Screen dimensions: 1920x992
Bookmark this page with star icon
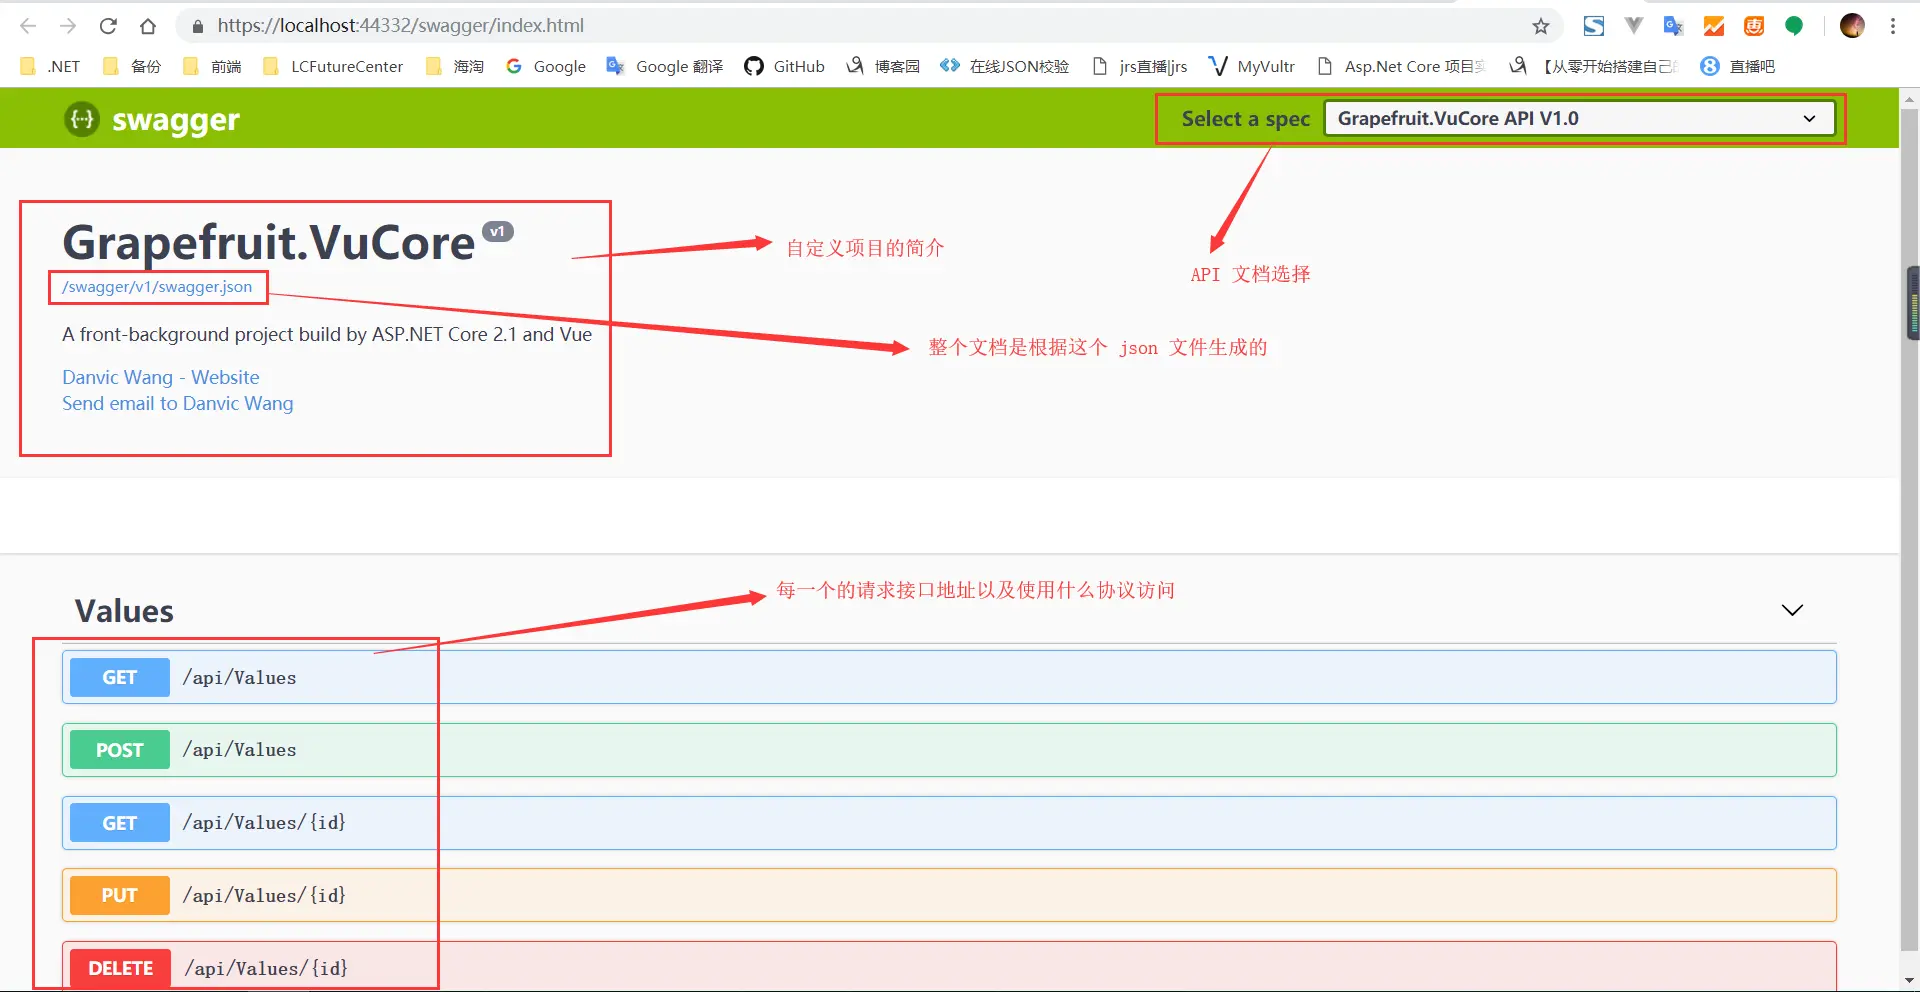click(1541, 26)
